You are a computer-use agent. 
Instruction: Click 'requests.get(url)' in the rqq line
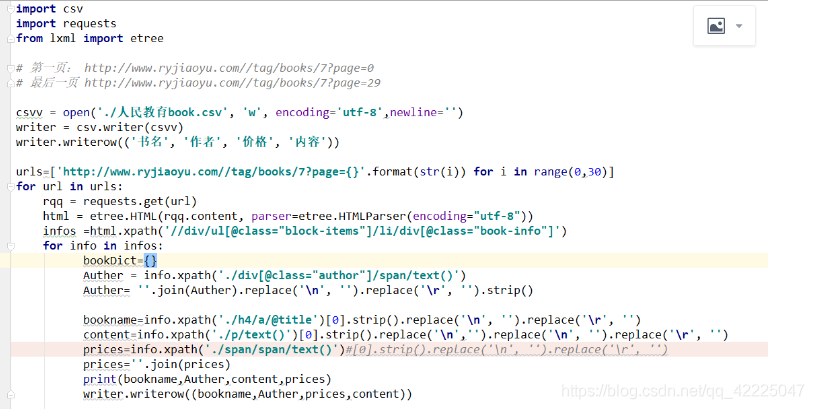[x=140, y=201]
